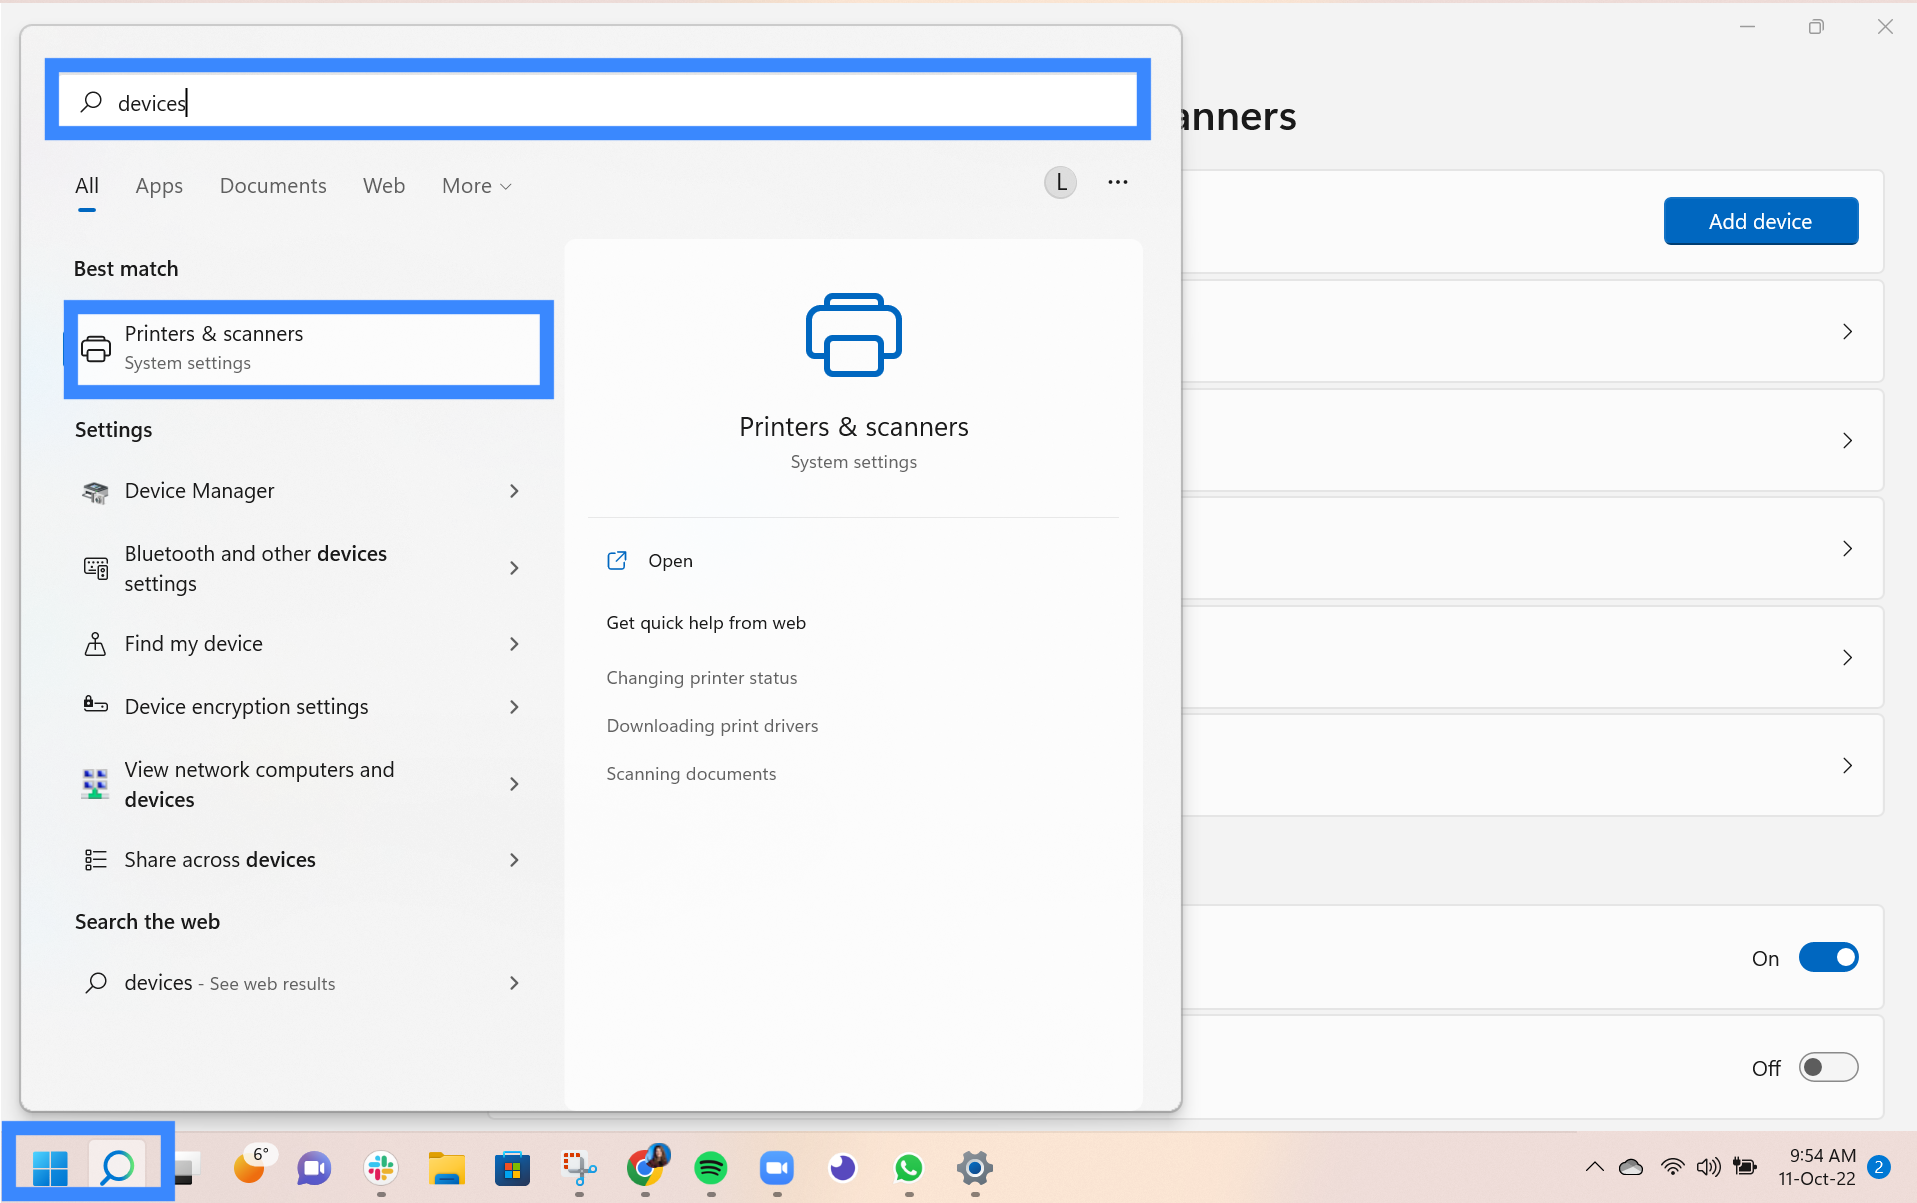Switch to the Documents search tab
Screen dimensions: 1917x1203
click(273, 186)
